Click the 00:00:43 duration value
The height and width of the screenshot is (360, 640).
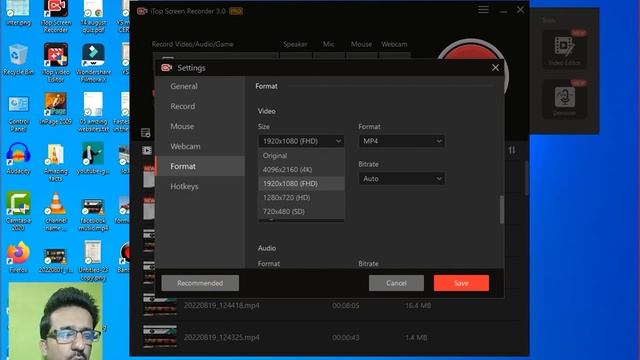[346, 338]
